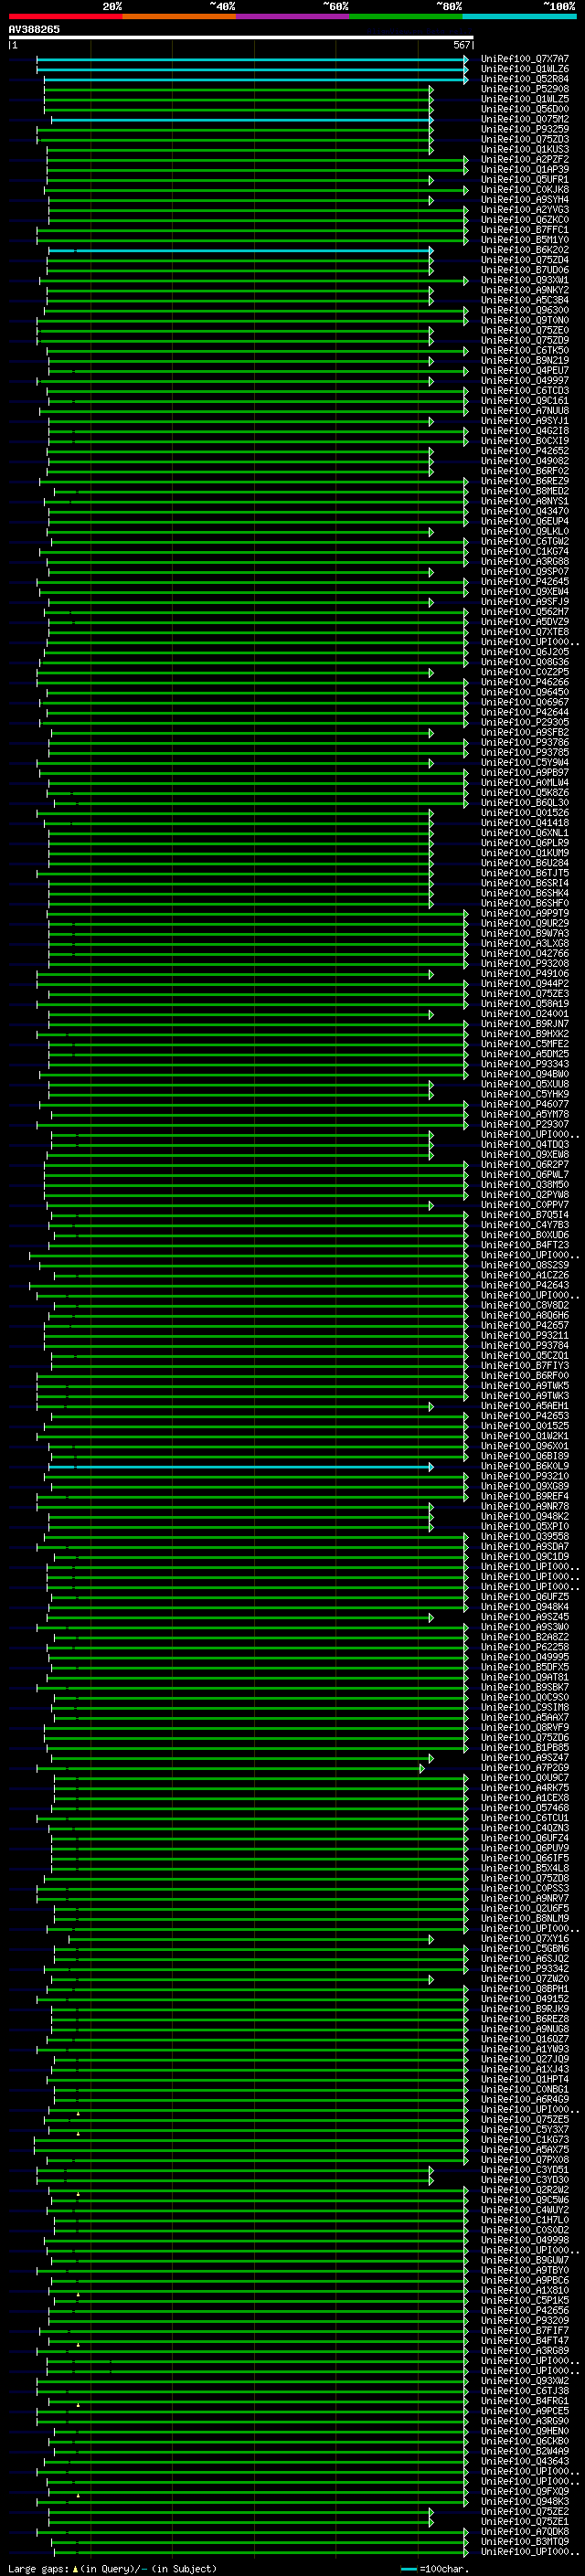This screenshot has height=2576, width=585.
Task: Click the Large gaps legend text
Action: click(x=112, y=2568)
